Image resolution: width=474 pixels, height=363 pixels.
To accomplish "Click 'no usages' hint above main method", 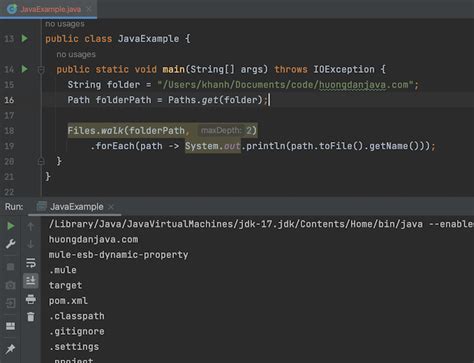I will 76,54.
